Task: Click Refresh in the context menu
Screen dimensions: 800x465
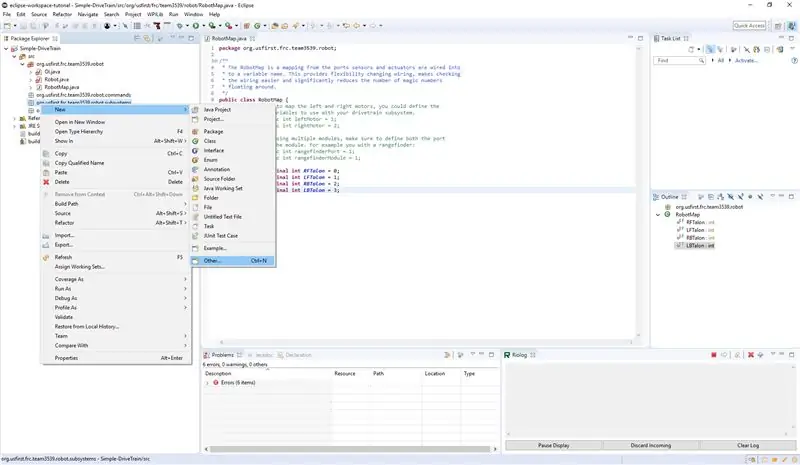Action: (116, 257)
